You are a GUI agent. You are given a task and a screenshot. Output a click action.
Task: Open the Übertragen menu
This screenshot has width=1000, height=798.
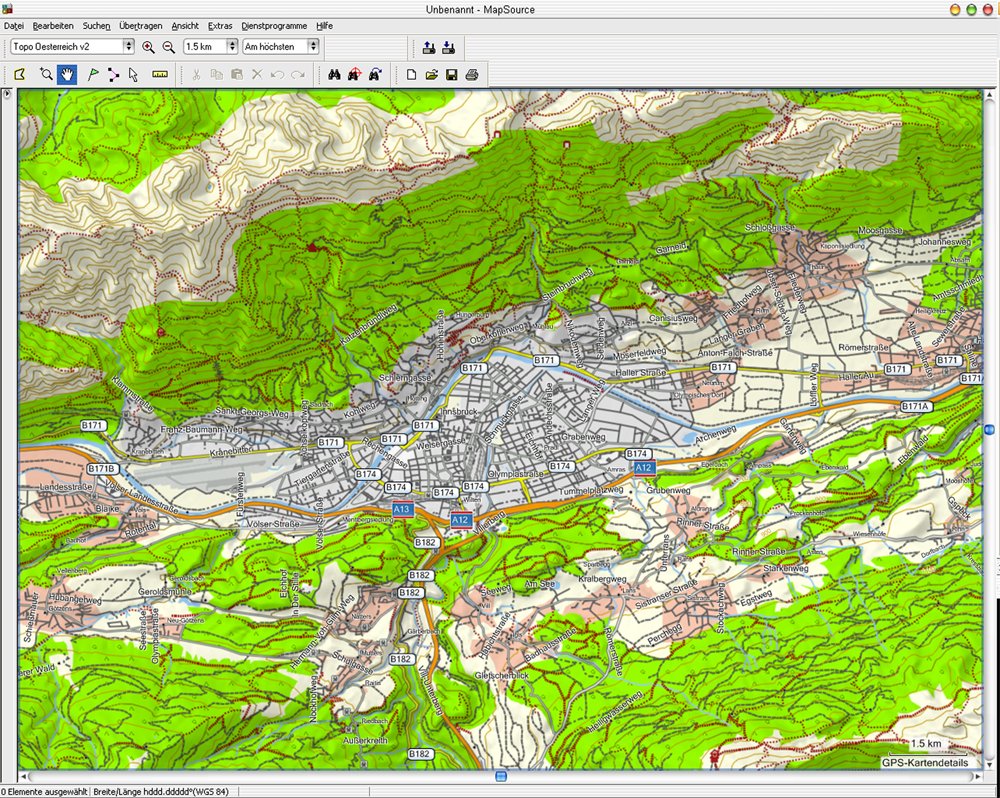point(140,26)
